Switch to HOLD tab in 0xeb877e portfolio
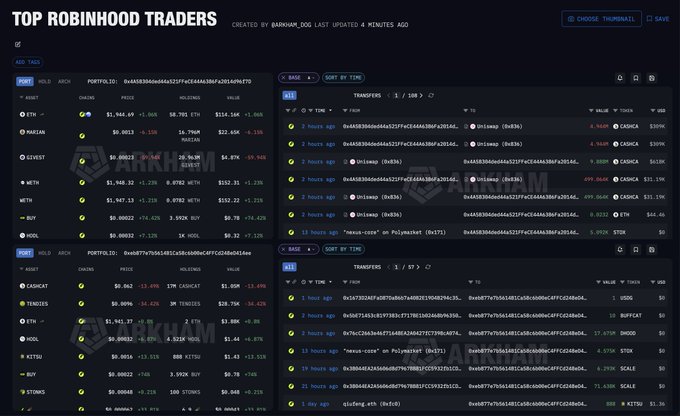680x416 pixels. (44, 252)
